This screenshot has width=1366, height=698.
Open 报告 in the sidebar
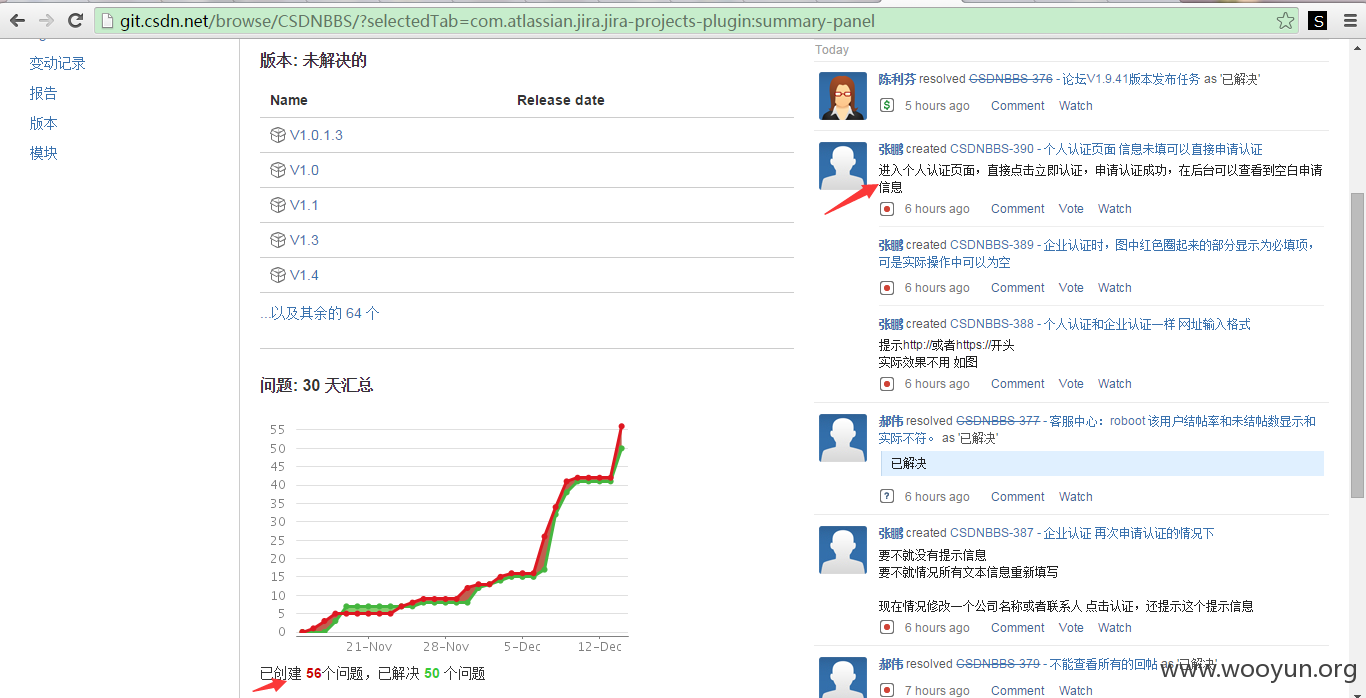(44, 93)
